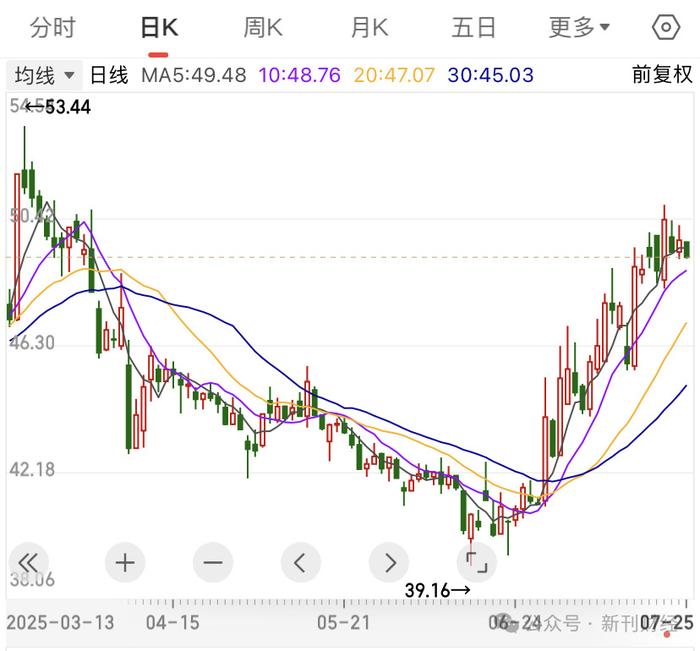The height and width of the screenshot is (651, 700).
Task: Zoom in the chart with plus button
Action: [125, 563]
